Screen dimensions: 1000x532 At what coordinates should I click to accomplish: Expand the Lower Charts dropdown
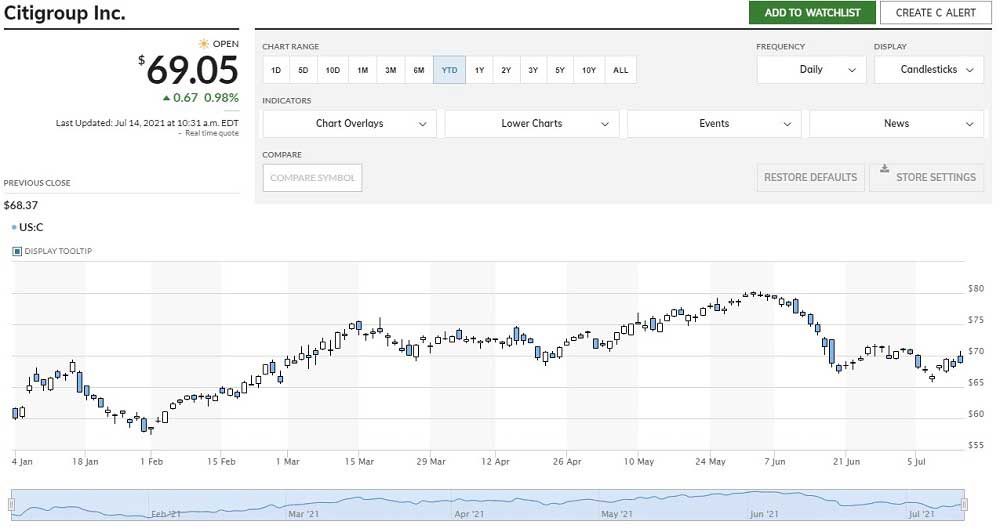532,124
